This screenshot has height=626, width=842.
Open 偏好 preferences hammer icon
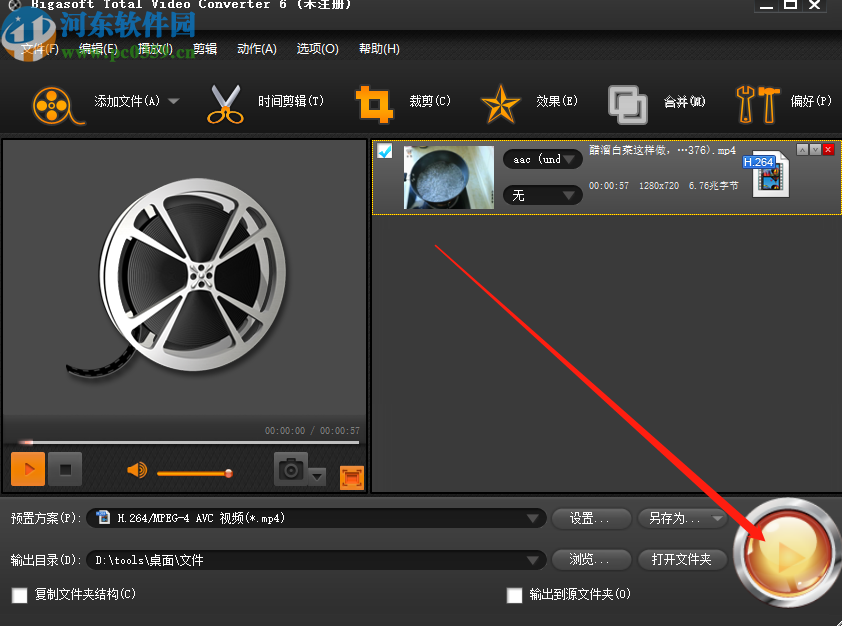(x=760, y=104)
